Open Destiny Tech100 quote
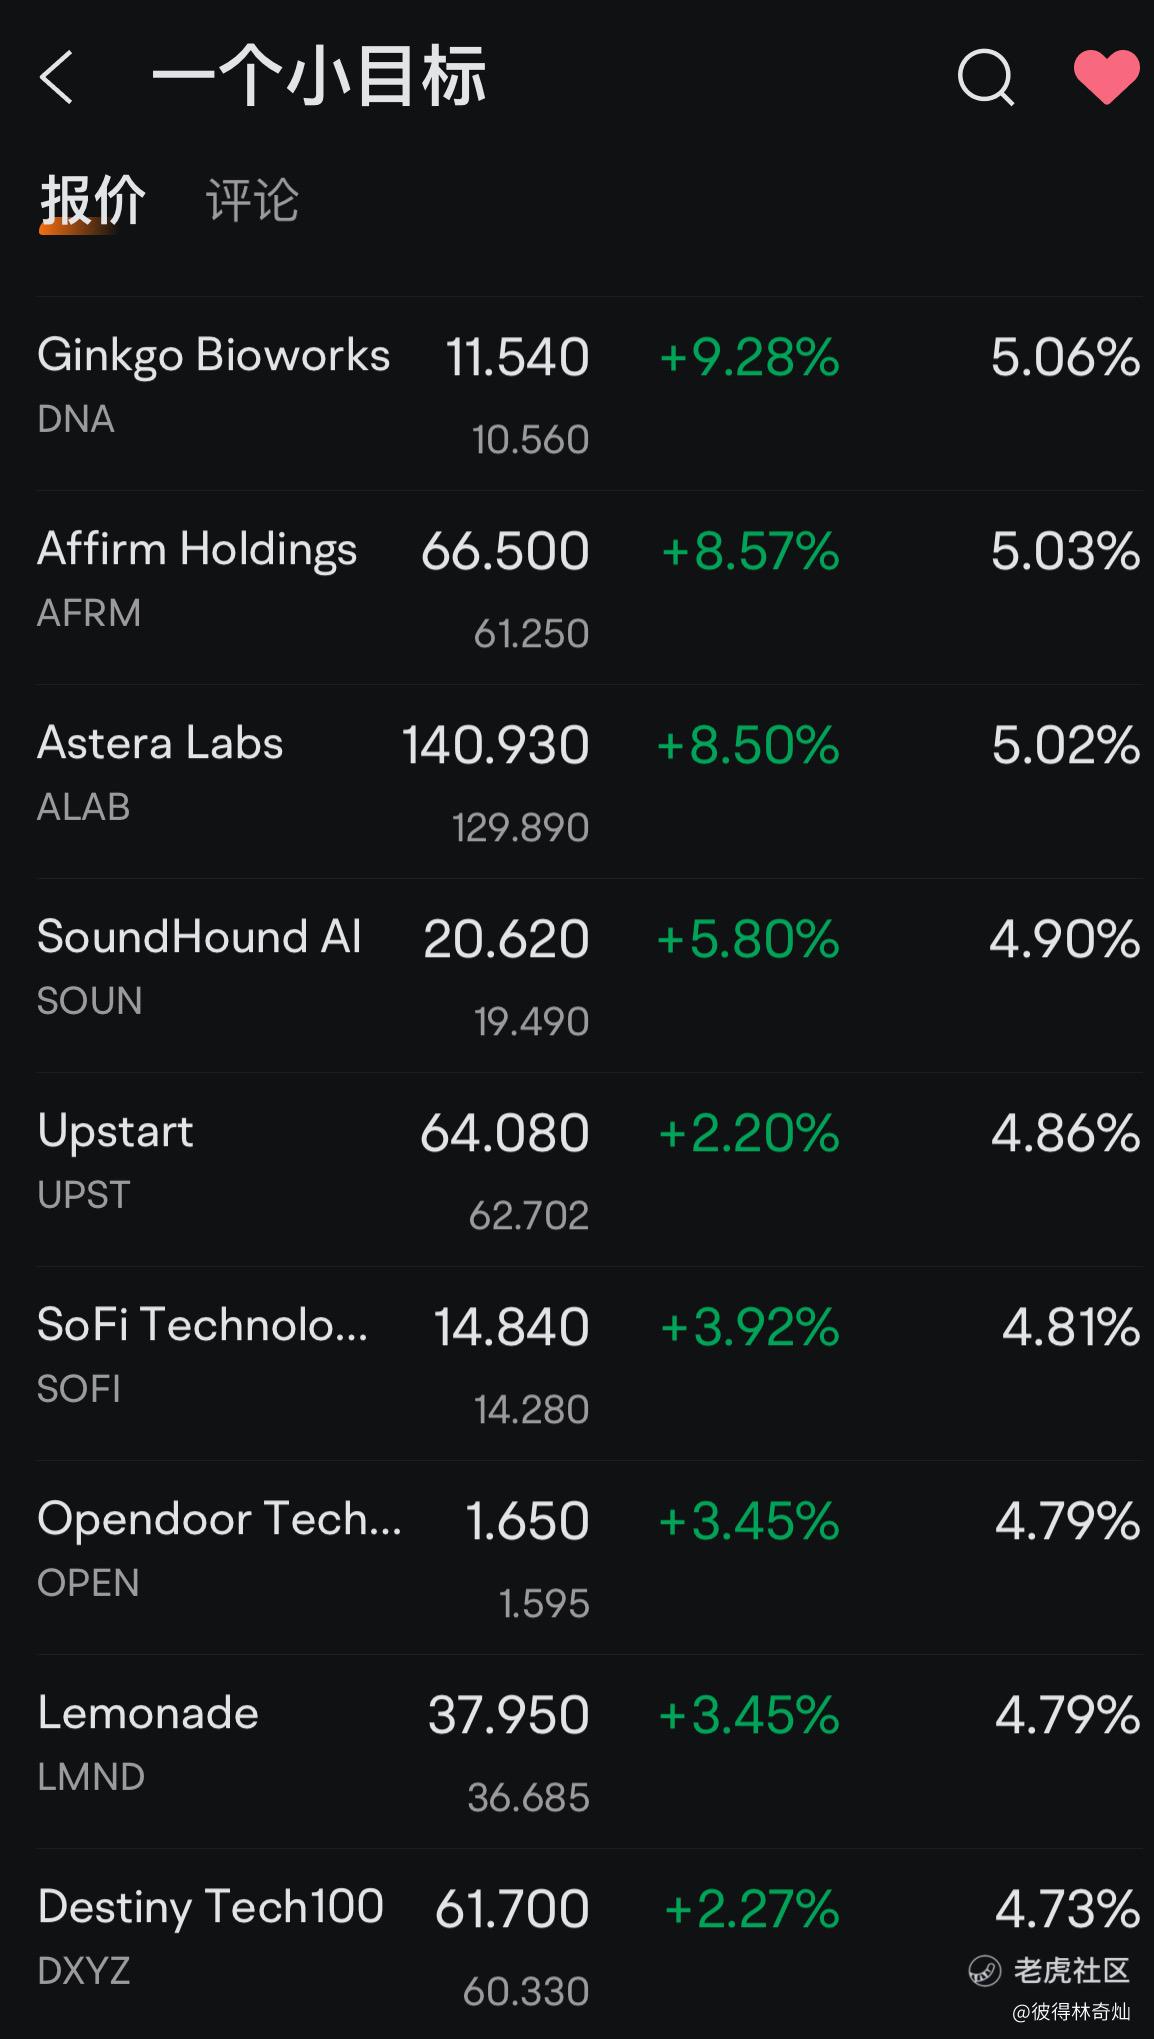The width and height of the screenshot is (1154, 2039). pos(210,1908)
